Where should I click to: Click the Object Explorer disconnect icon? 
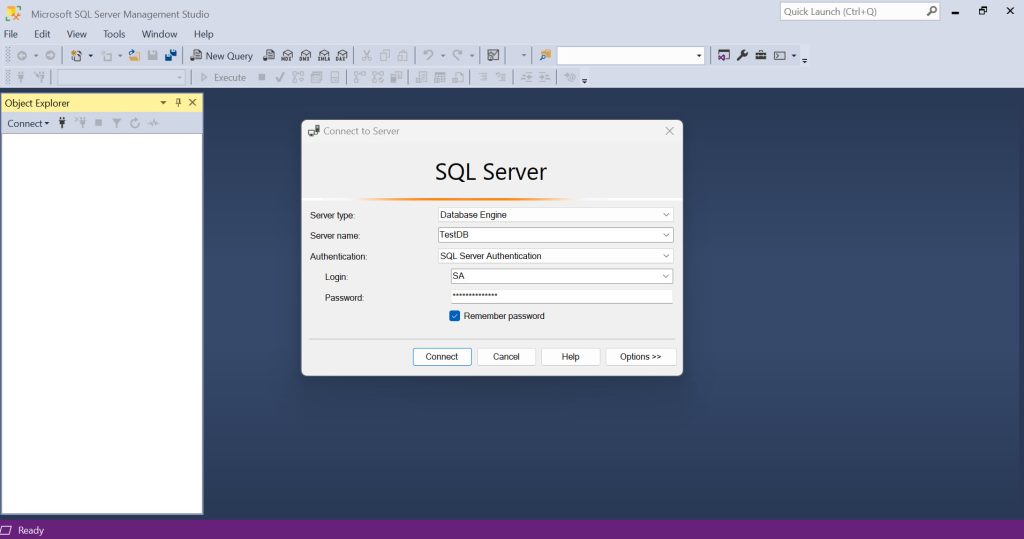pos(80,123)
